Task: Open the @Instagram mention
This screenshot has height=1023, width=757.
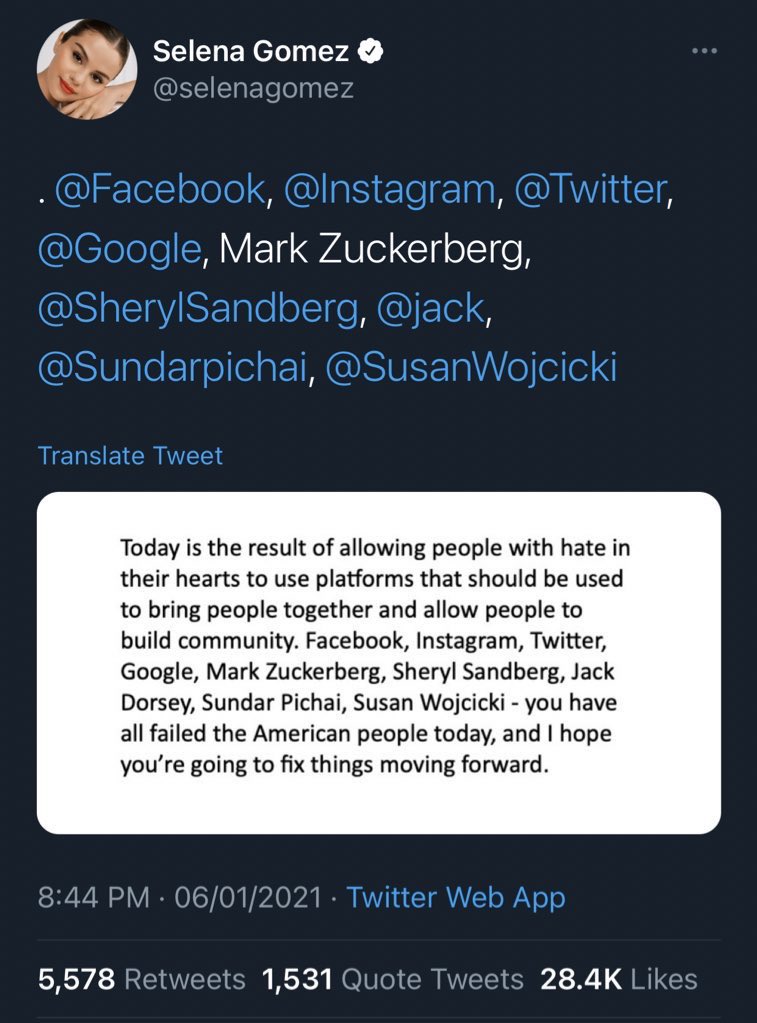Action: point(390,189)
